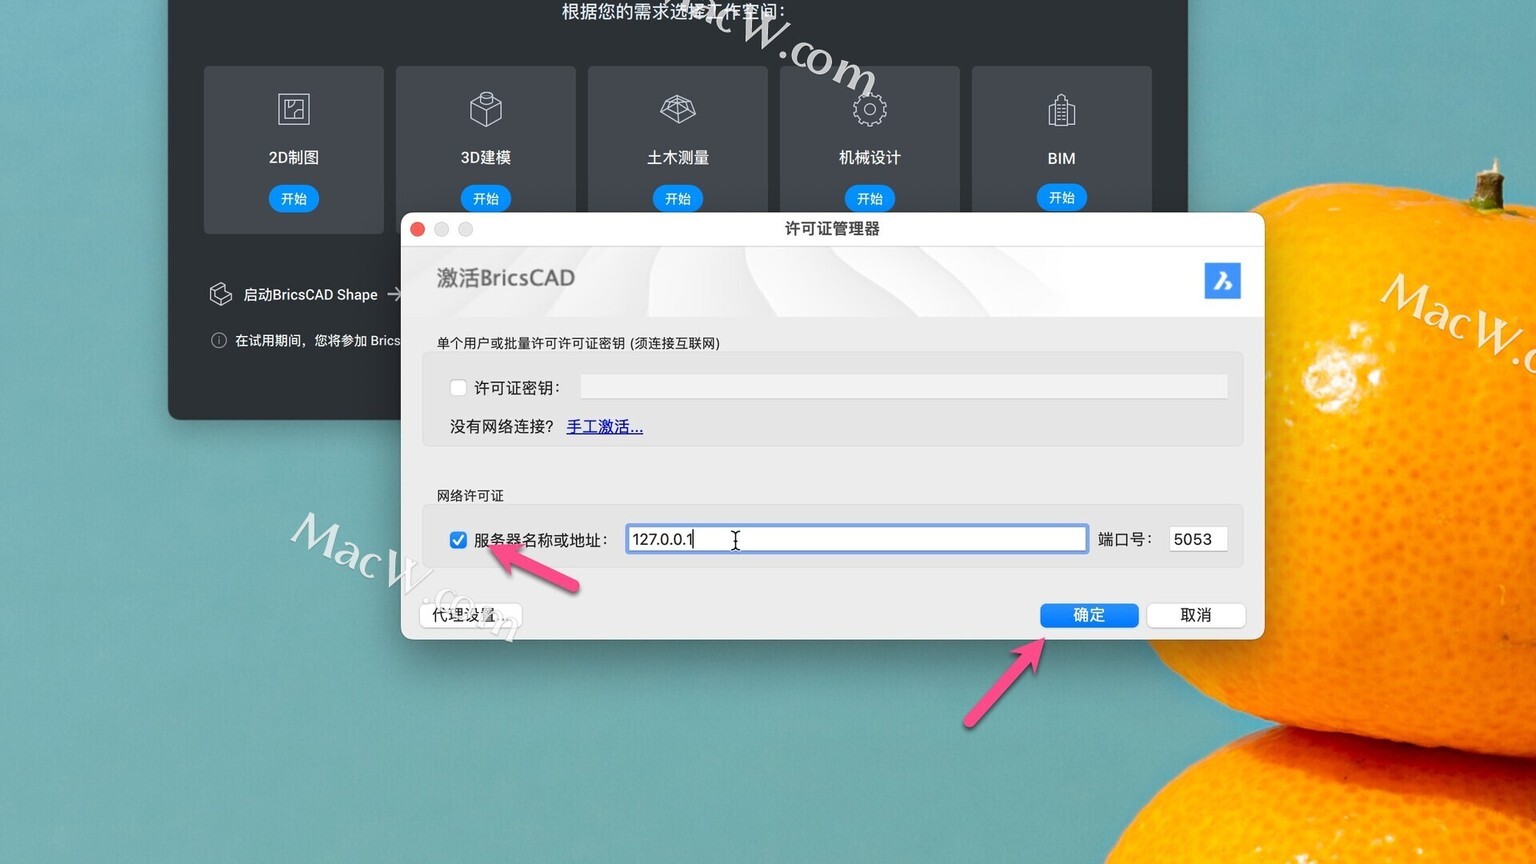
Task: Click the BIM building icon
Action: click(x=1062, y=110)
